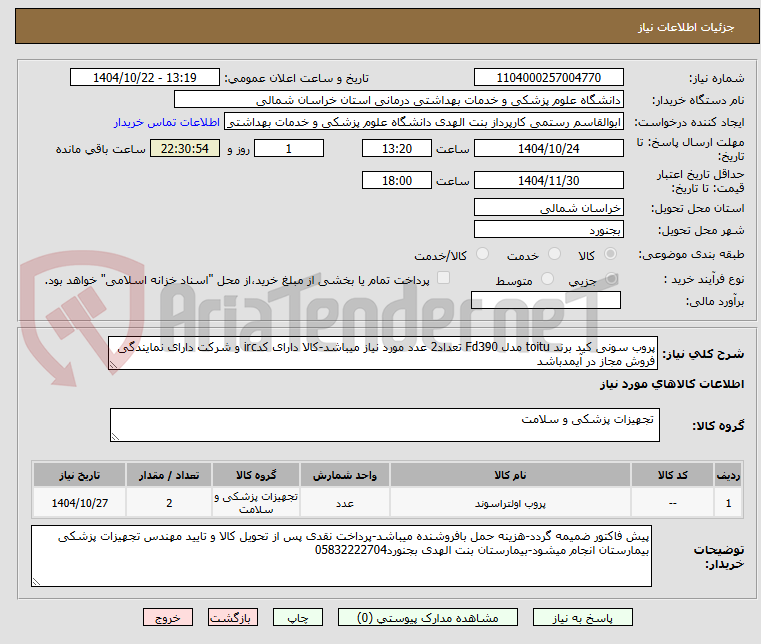
Task: Click the واحد شمارش column header
Action: coord(345,475)
